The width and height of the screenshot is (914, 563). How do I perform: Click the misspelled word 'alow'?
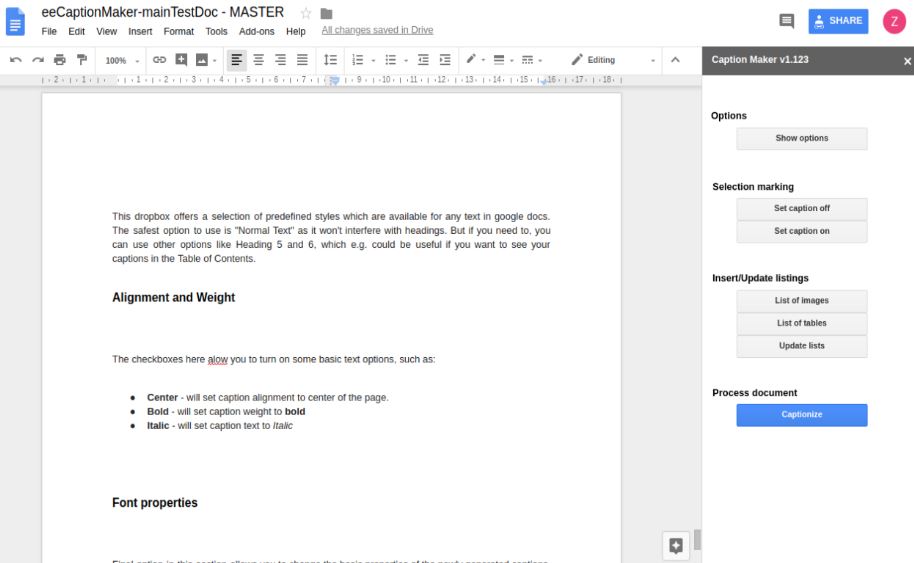point(217,360)
